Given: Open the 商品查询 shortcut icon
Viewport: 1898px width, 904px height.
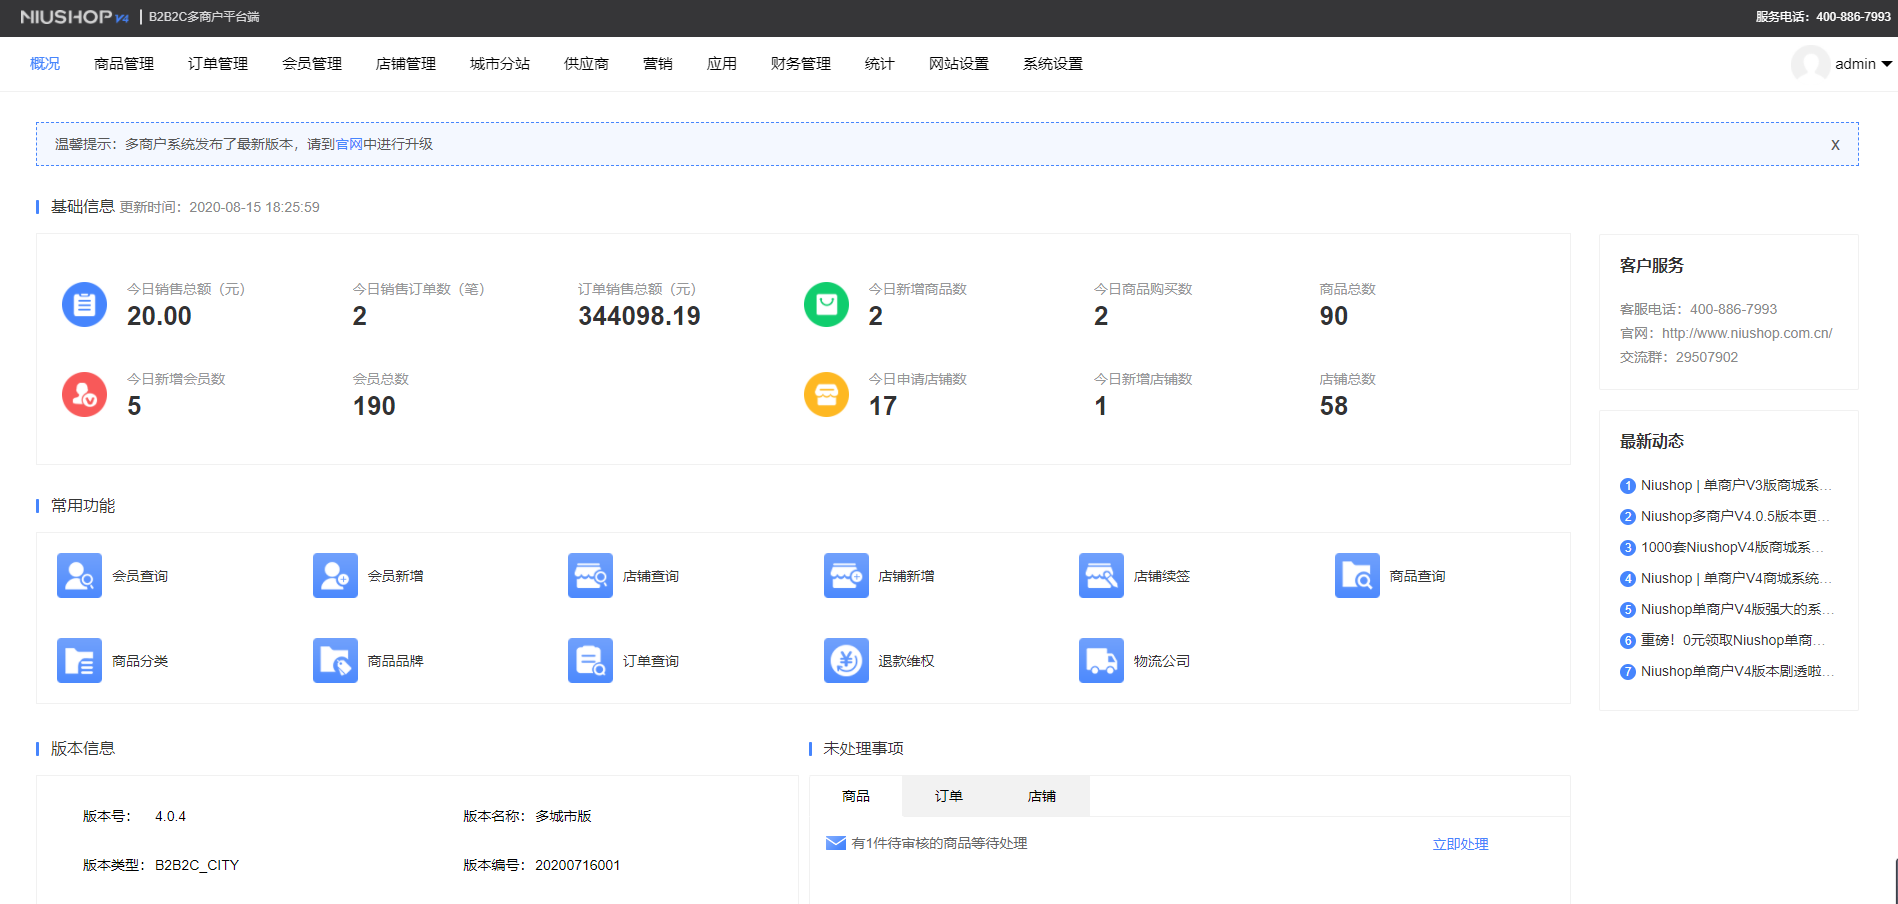Looking at the screenshot, I should click(1357, 576).
